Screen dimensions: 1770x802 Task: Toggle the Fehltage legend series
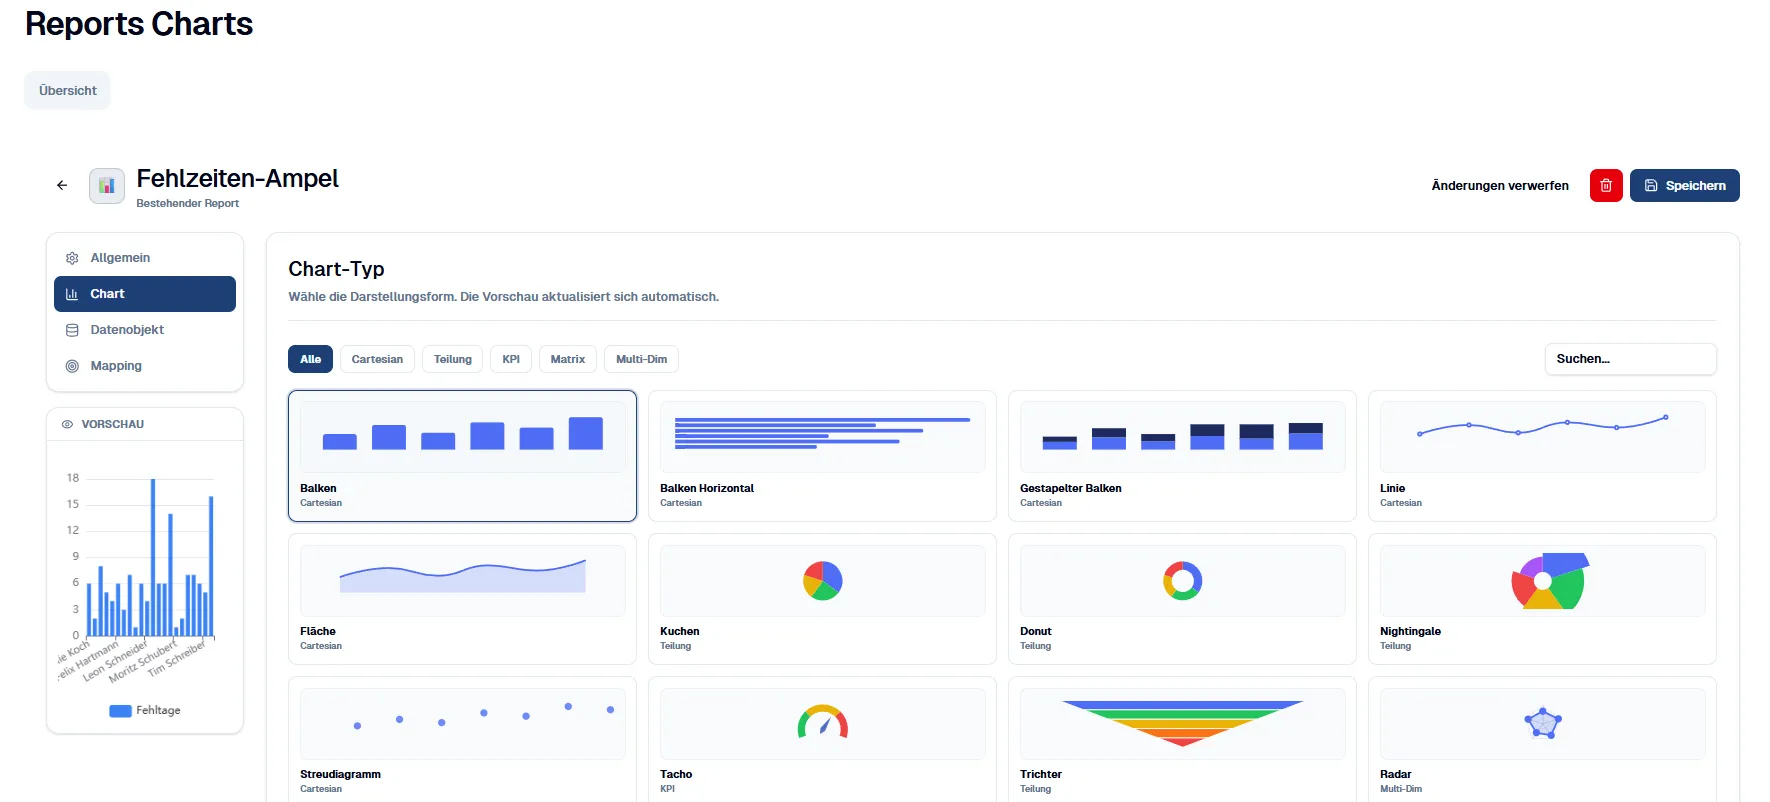[146, 711]
